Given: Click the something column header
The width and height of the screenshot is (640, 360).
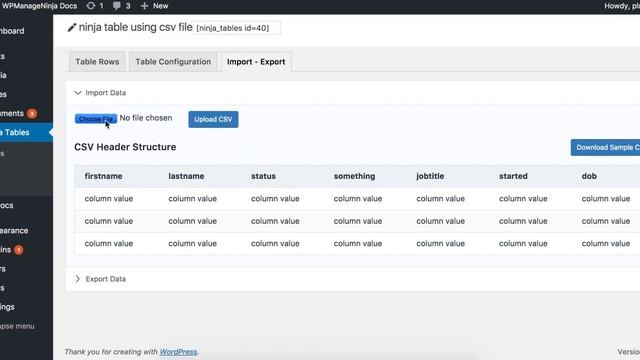Looking at the screenshot, I should point(354,176).
